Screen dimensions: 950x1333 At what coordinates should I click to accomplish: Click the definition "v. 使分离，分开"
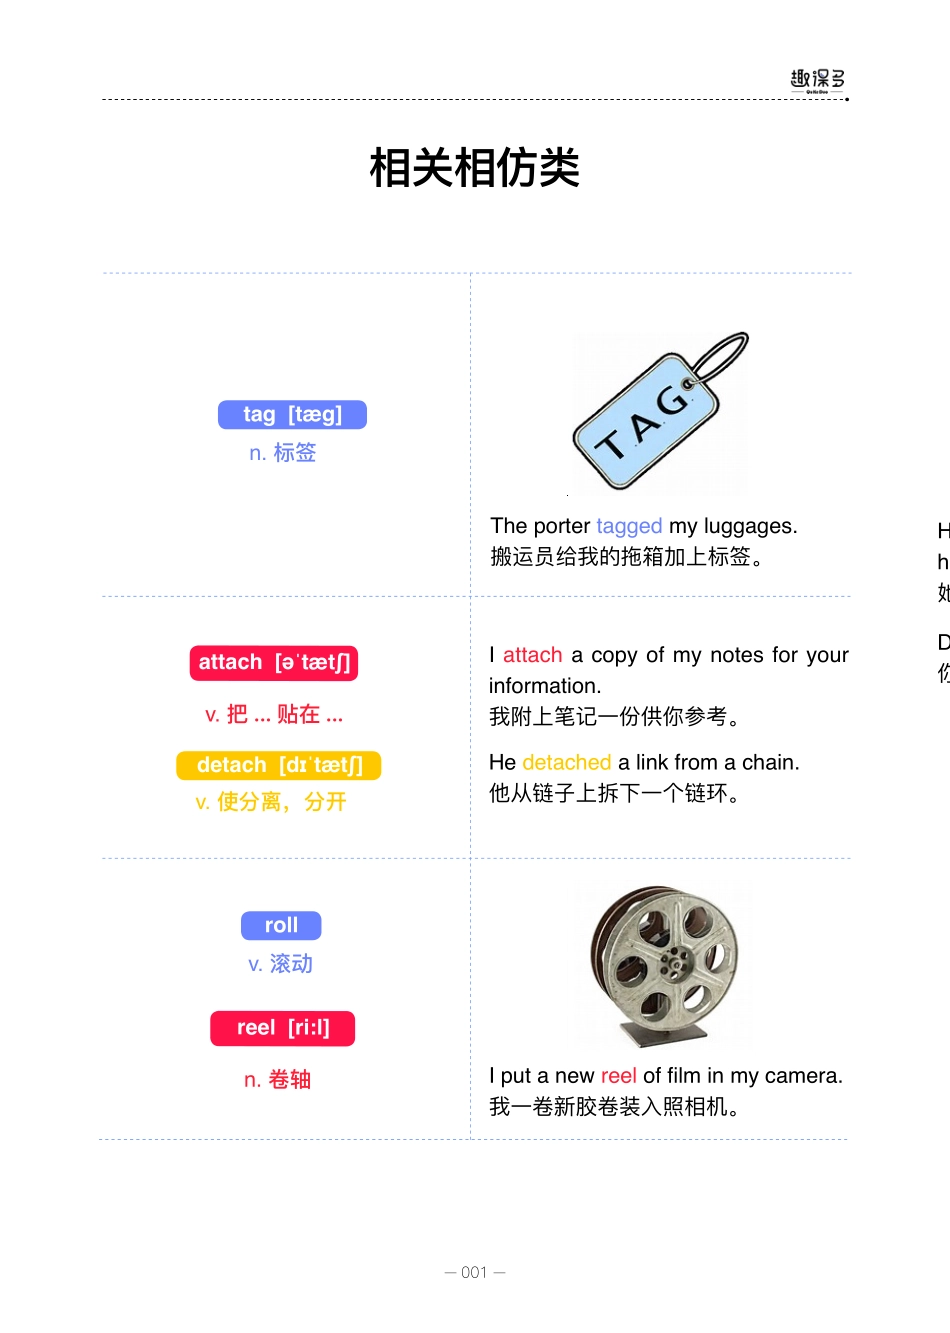271,802
